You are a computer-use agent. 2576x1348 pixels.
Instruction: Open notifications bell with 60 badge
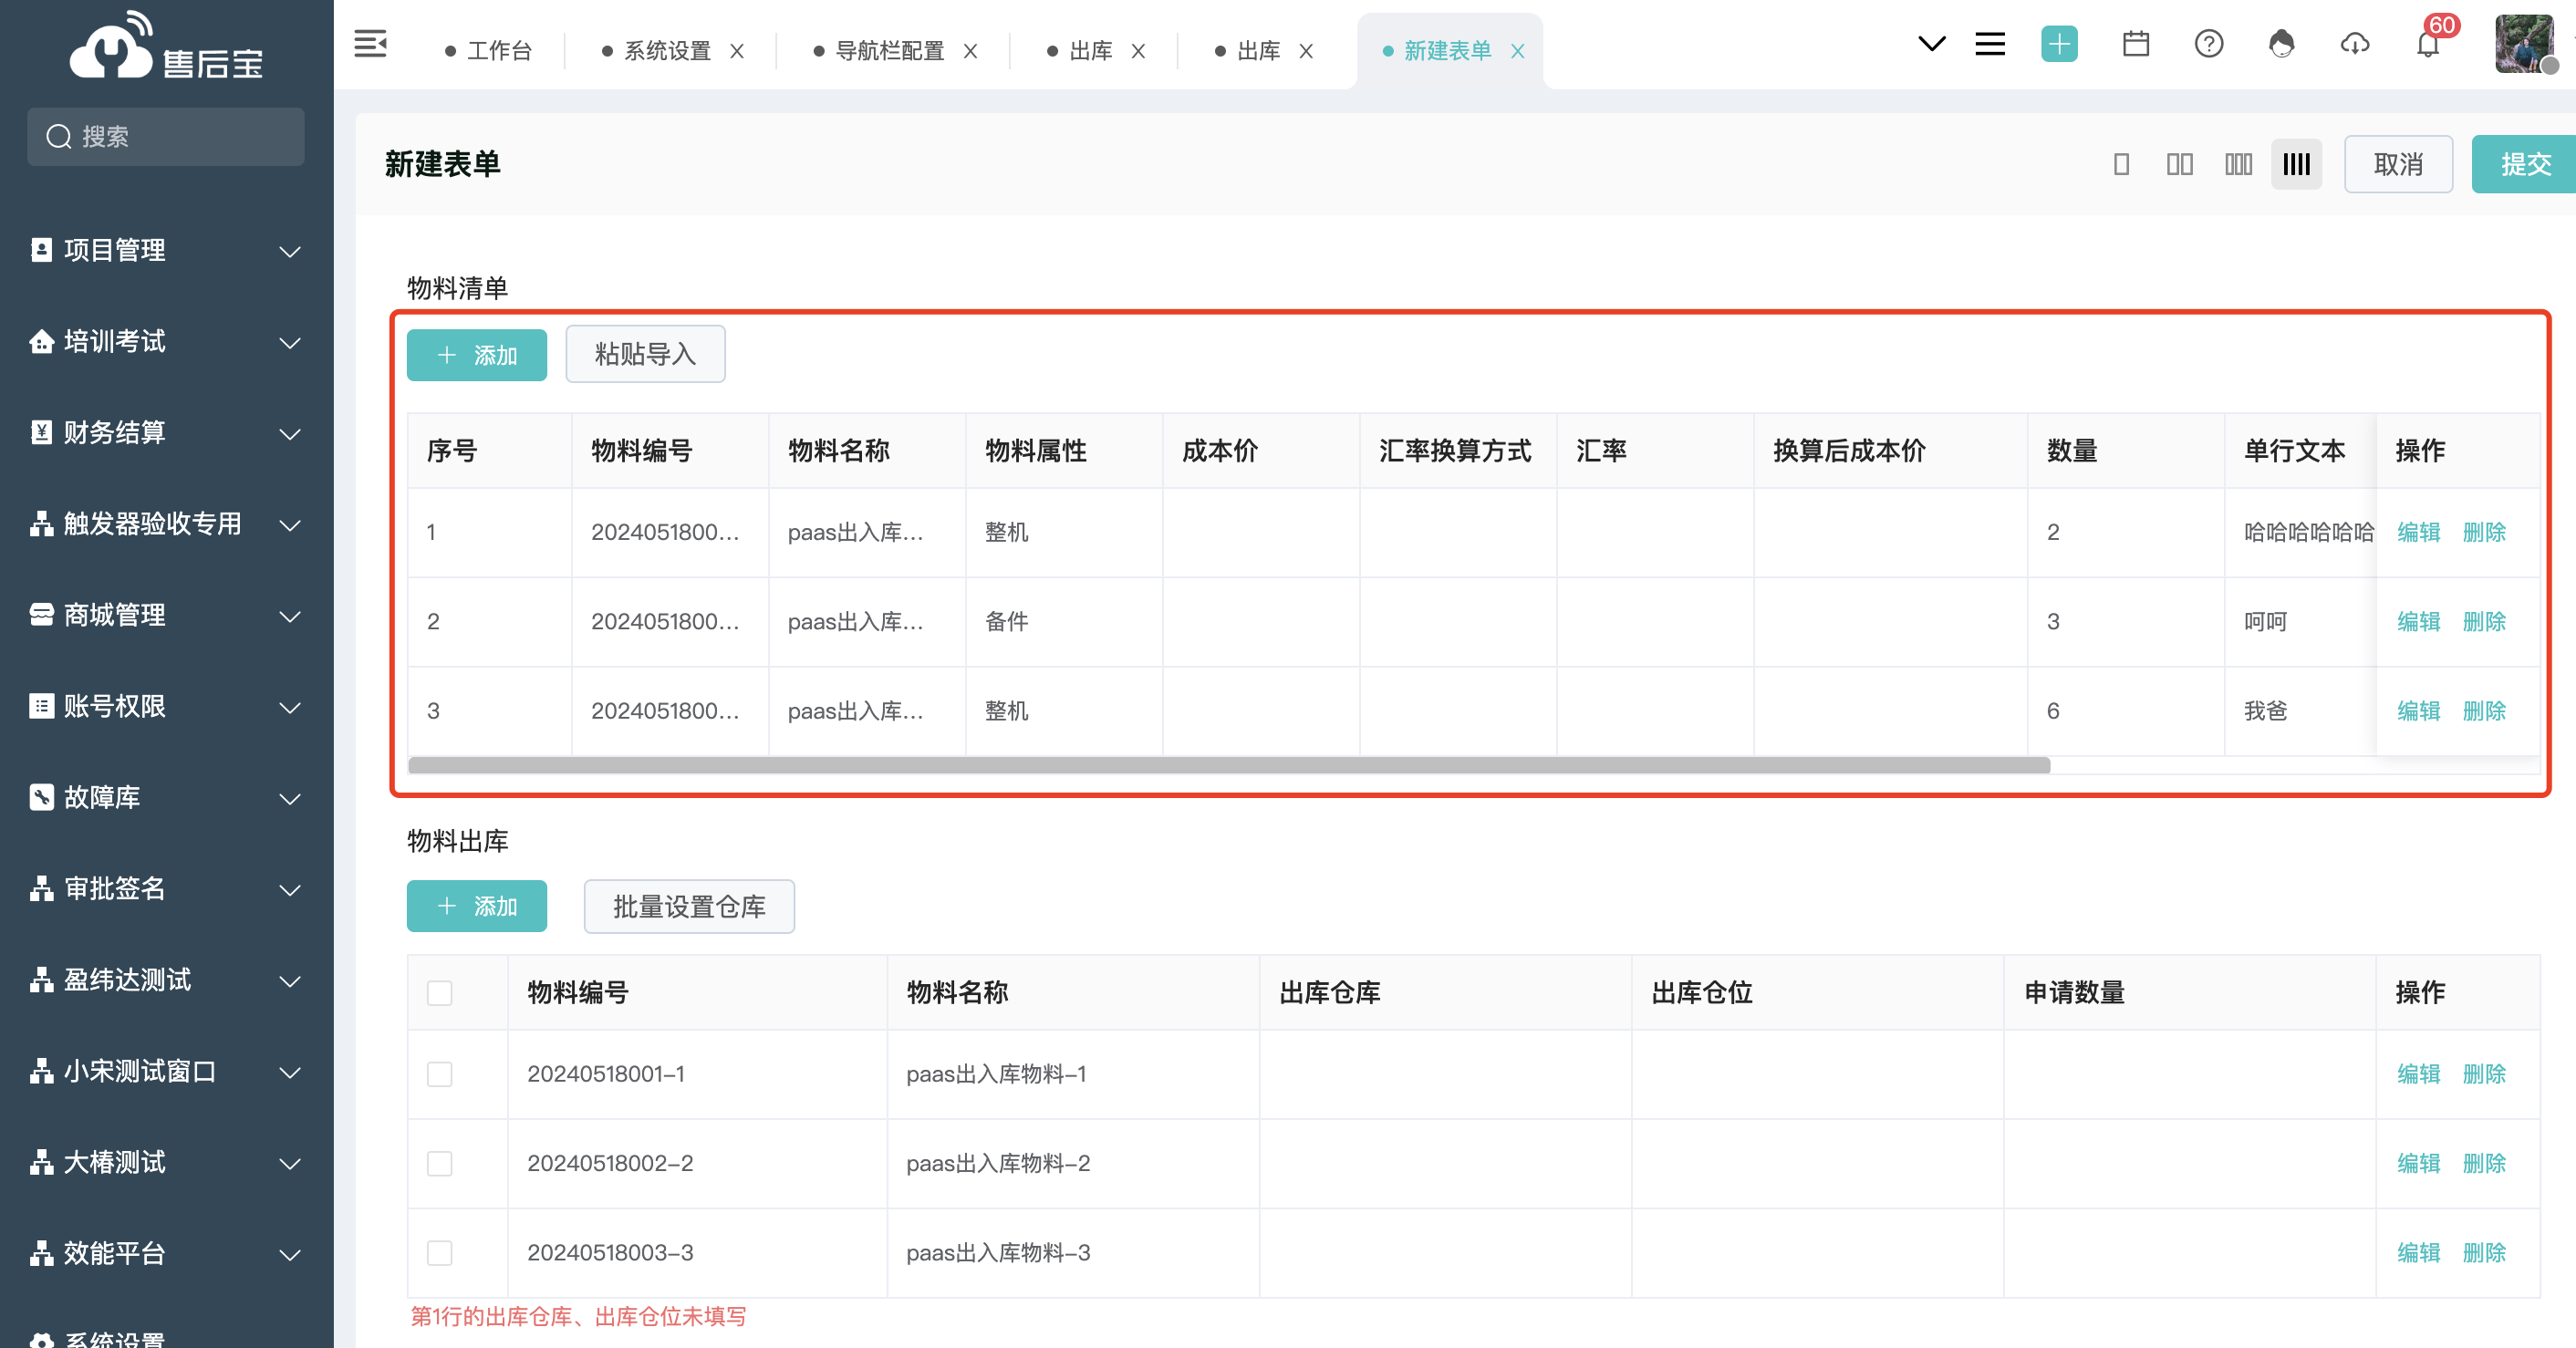pyautogui.click(x=2428, y=44)
